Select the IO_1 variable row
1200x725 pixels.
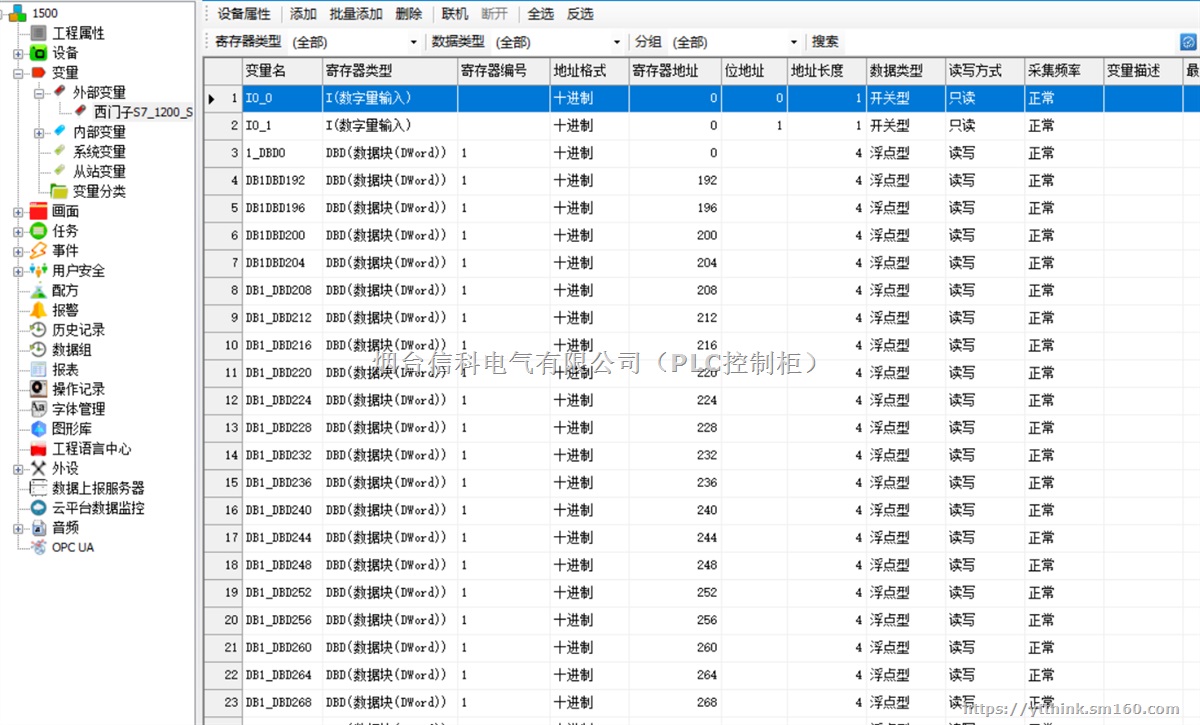click(x=270, y=125)
